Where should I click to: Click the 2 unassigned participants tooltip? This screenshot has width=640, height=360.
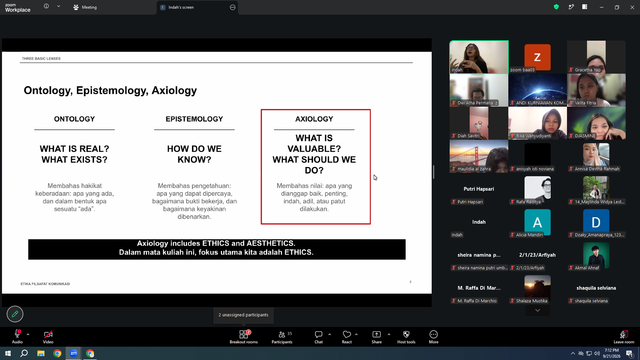pos(243,315)
